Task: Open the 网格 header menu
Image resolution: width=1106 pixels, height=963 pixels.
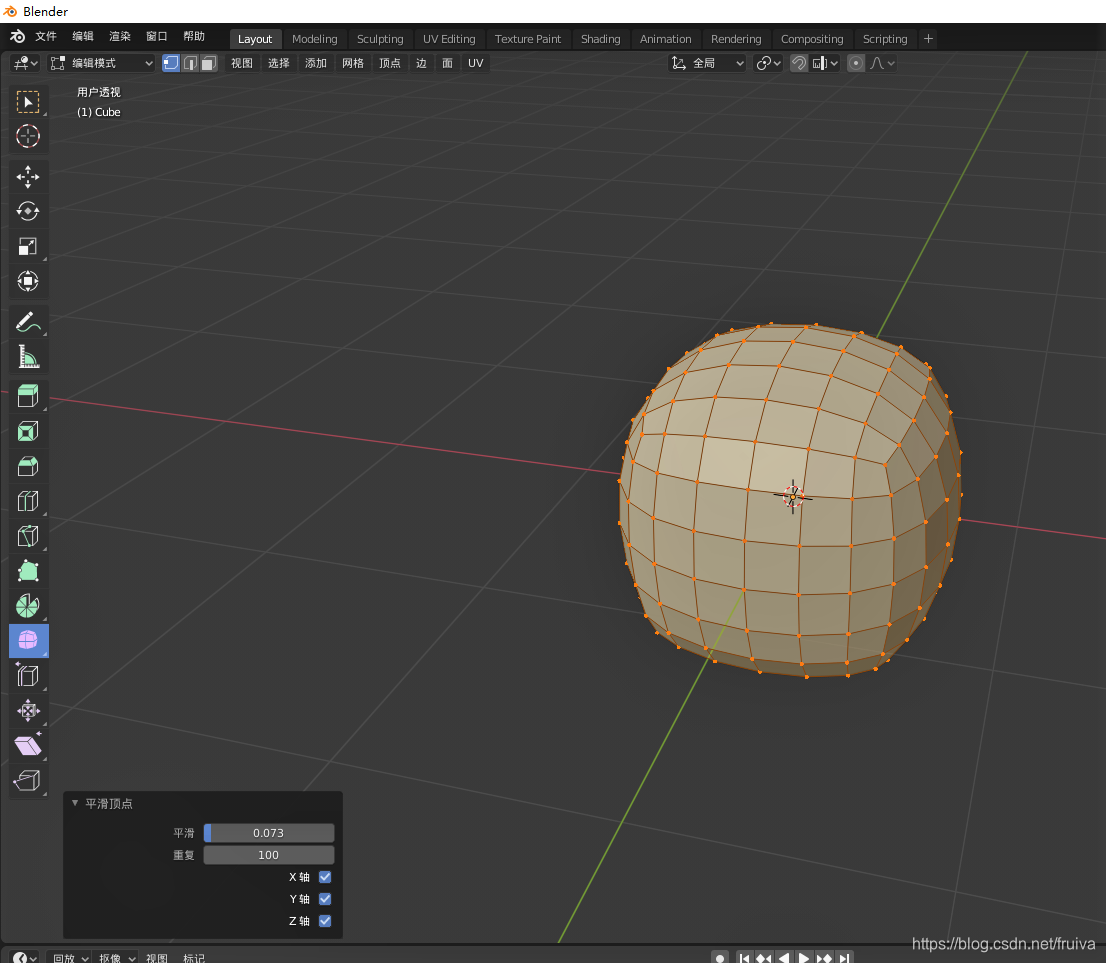Action: click(353, 63)
